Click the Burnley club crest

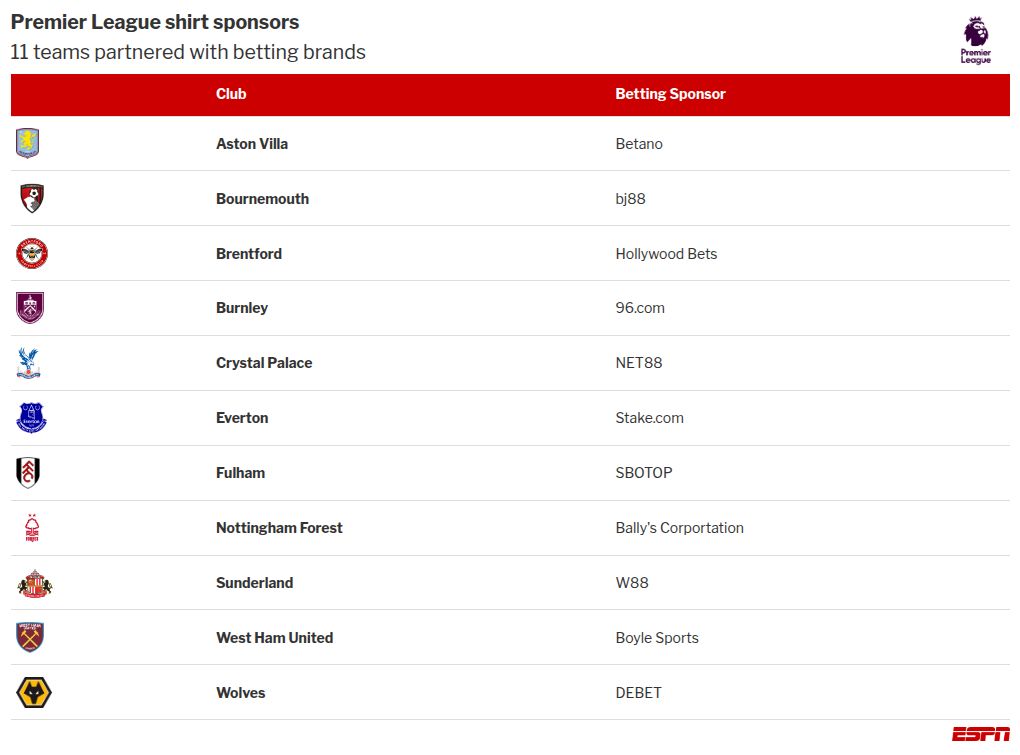[x=30, y=308]
